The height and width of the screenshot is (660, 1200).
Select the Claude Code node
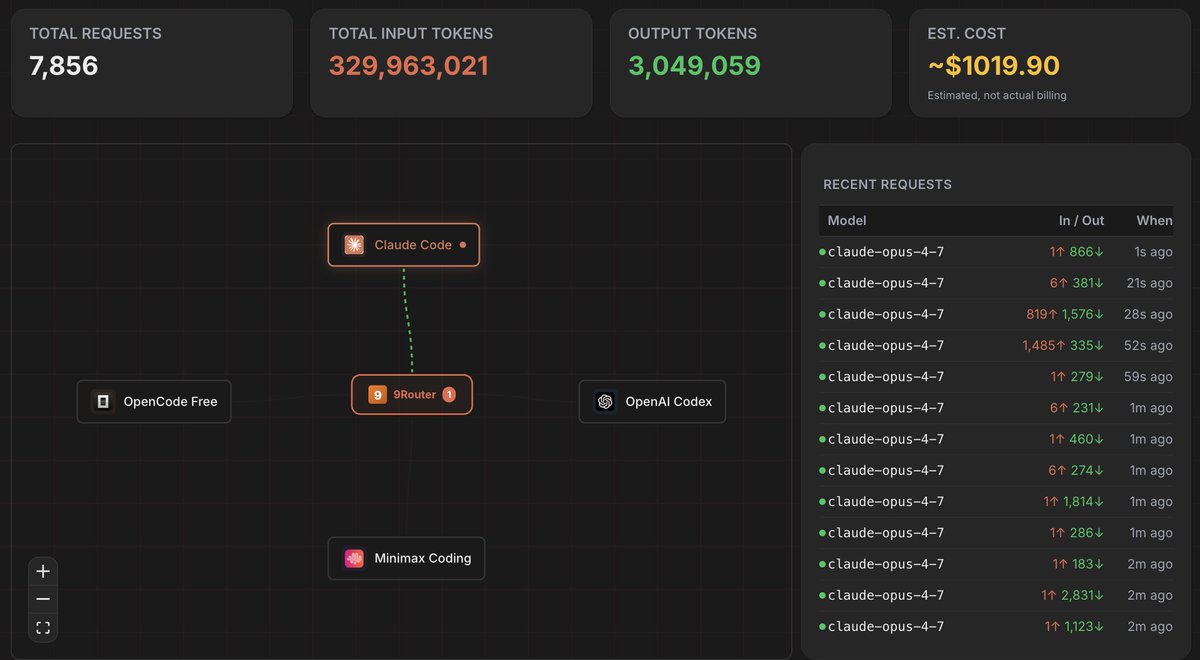tap(404, 245)
